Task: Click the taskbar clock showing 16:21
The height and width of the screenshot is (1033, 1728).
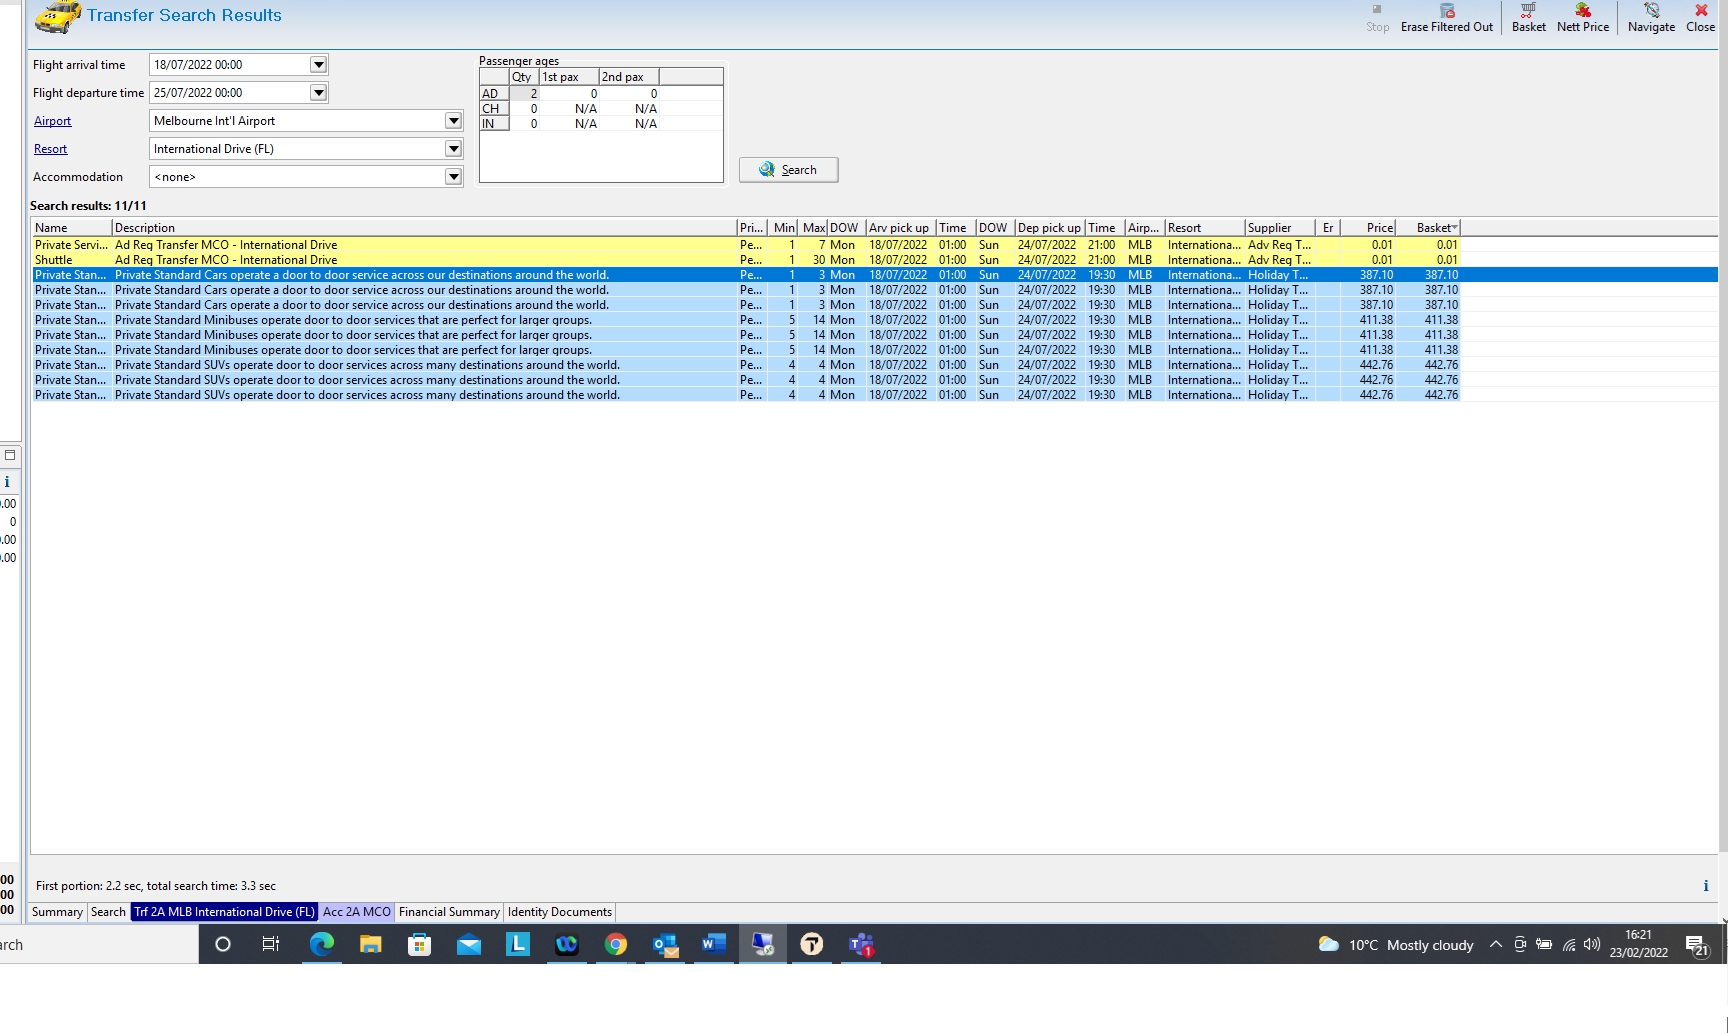Action: pos(1638,944)
